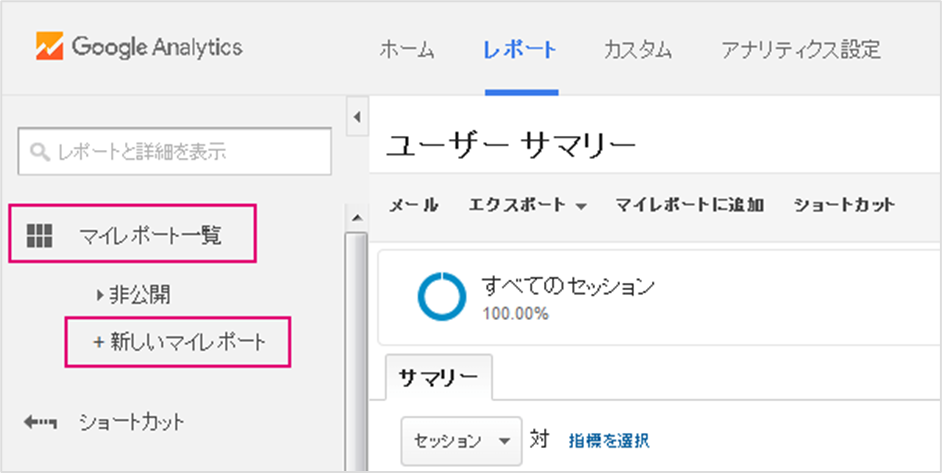Open the カスタム tab
The width and height of the screenshot is (942, 473).
[x=637, y=49]
